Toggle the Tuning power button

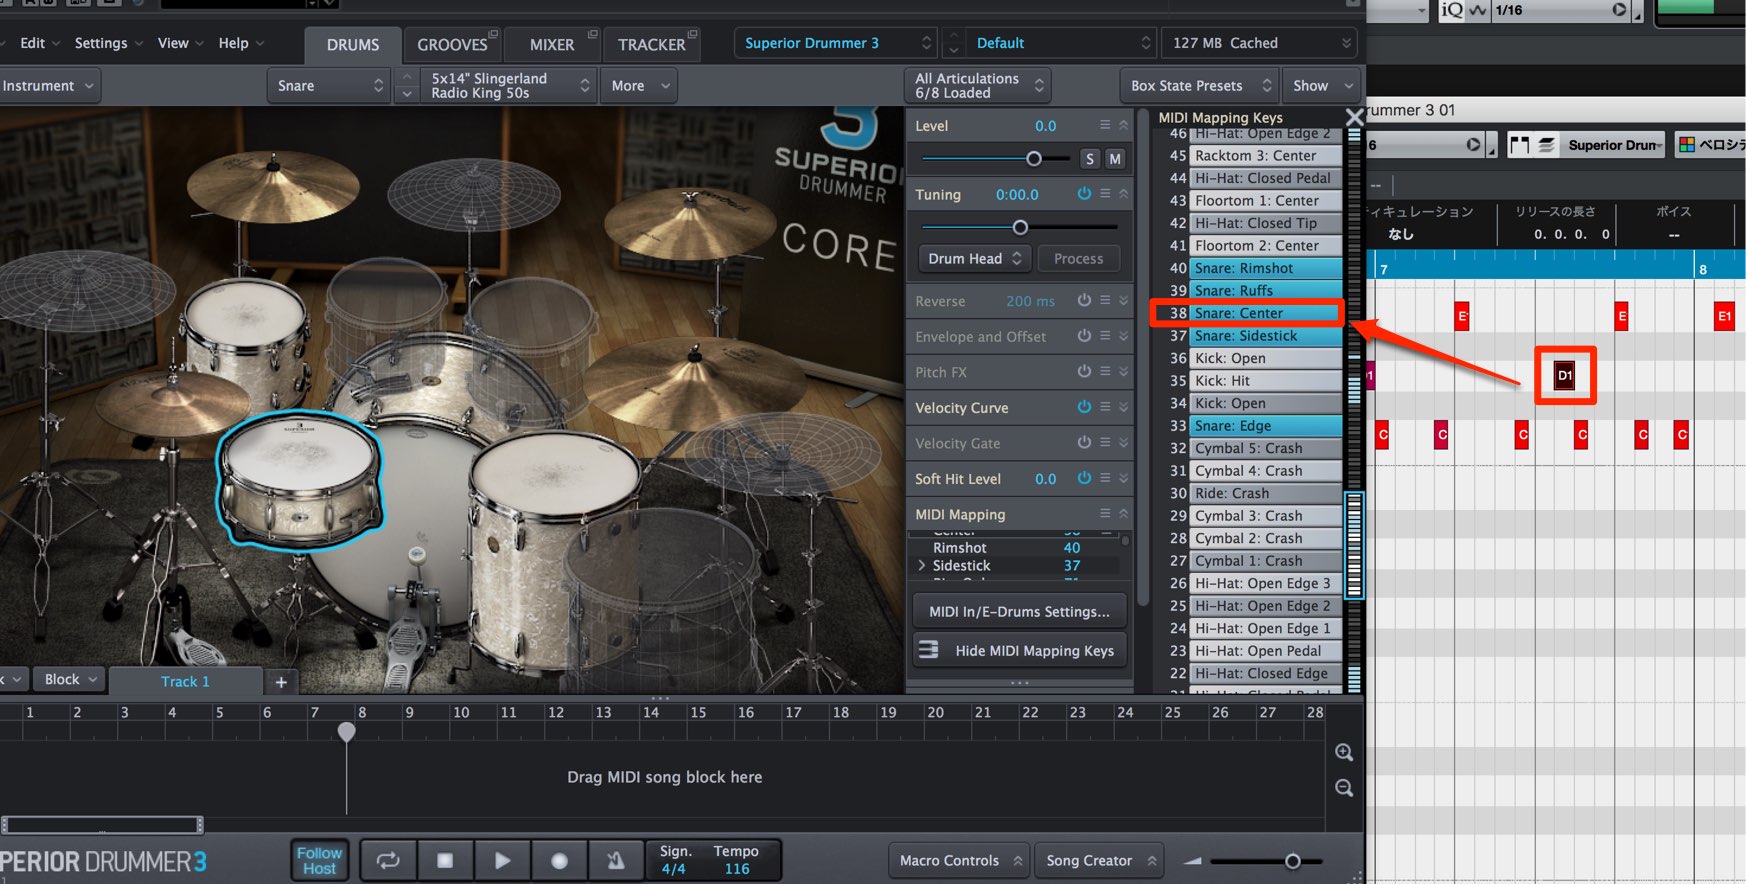pyautogui.click(x=1084, y=193)
